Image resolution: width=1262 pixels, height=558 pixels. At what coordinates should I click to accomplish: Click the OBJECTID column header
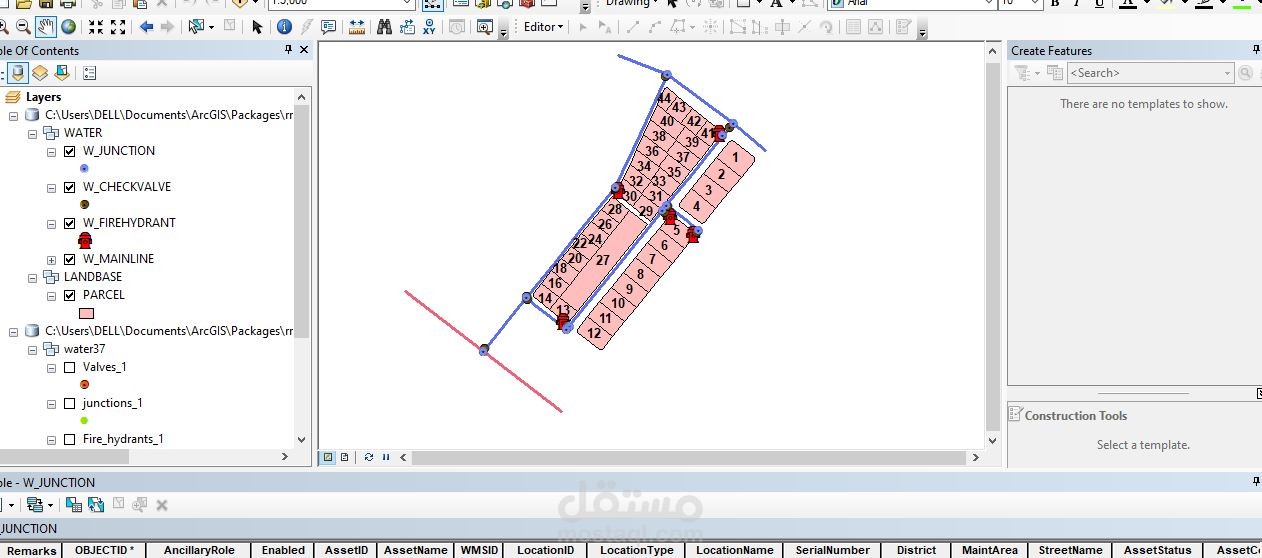104,550
